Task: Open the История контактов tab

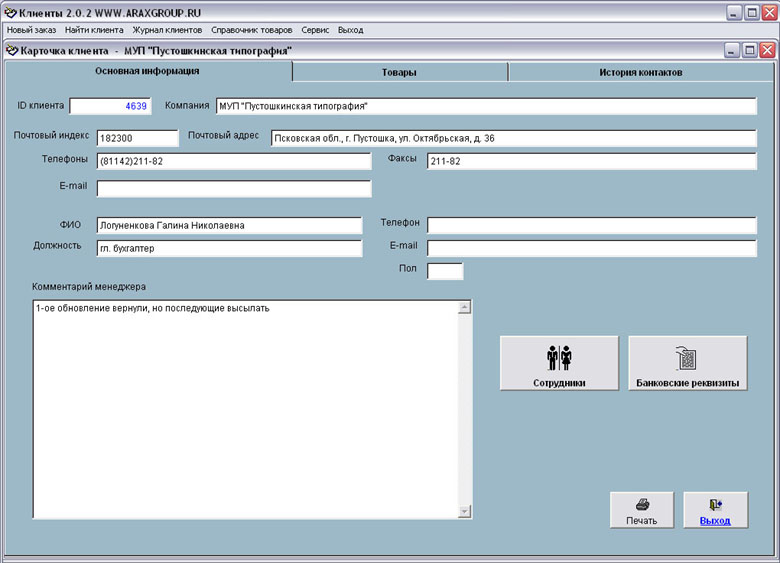Action: [640, 72]
